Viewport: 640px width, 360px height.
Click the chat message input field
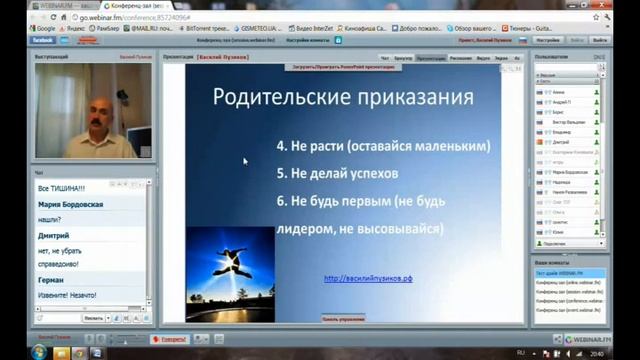[x=61, y=318]
